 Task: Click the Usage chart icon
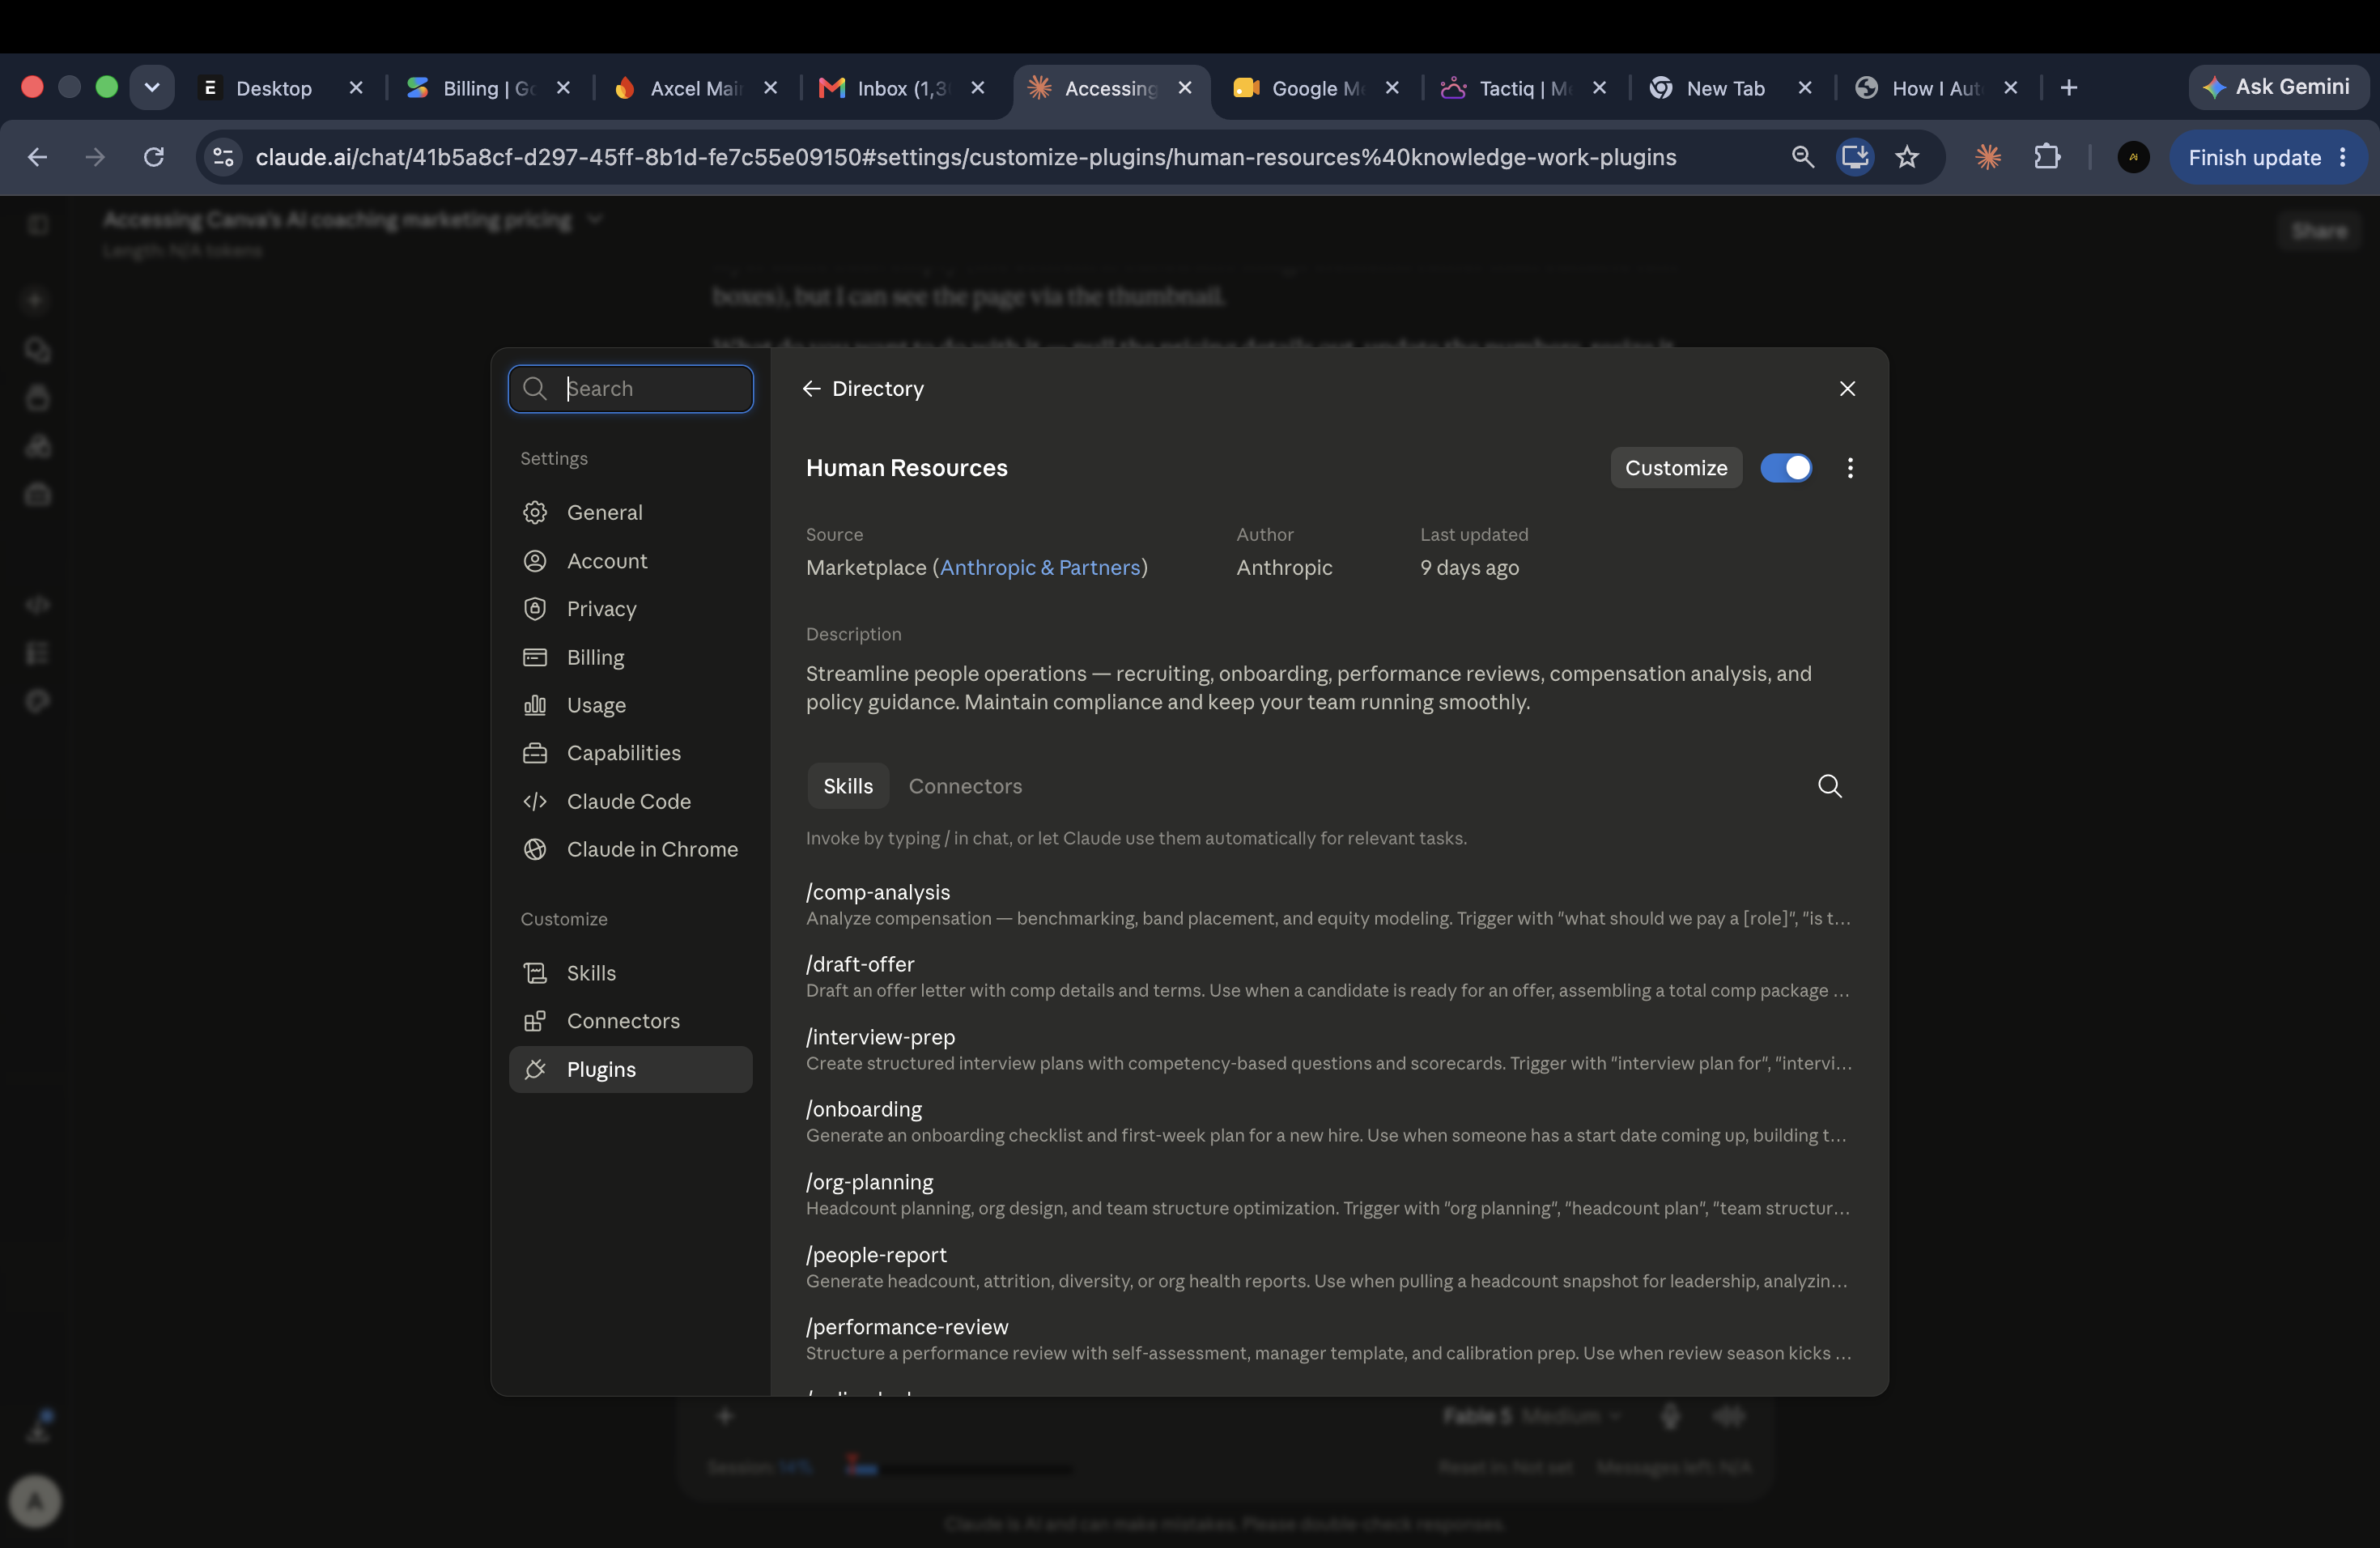(535, 705)
